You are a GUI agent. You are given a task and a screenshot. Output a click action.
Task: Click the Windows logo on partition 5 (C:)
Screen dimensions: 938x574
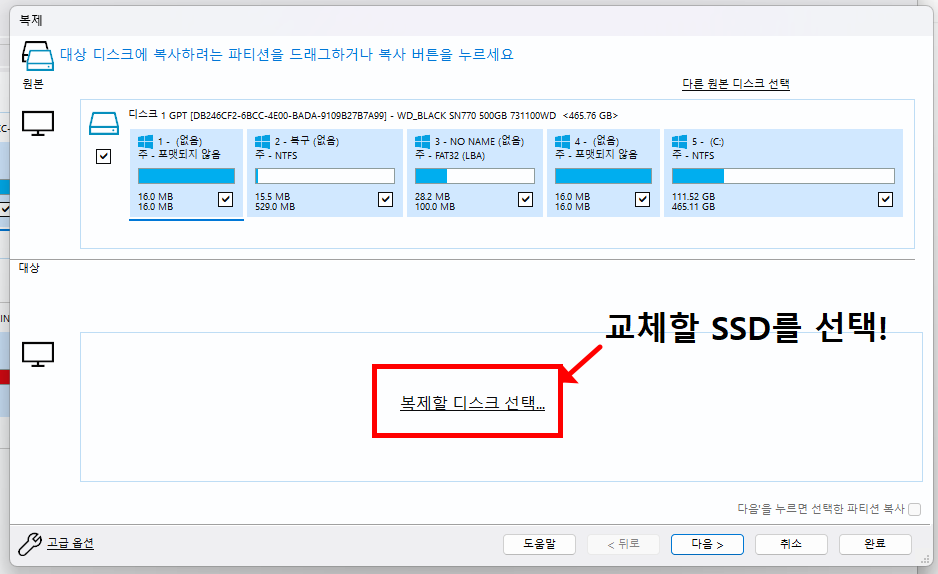[679, 142]
